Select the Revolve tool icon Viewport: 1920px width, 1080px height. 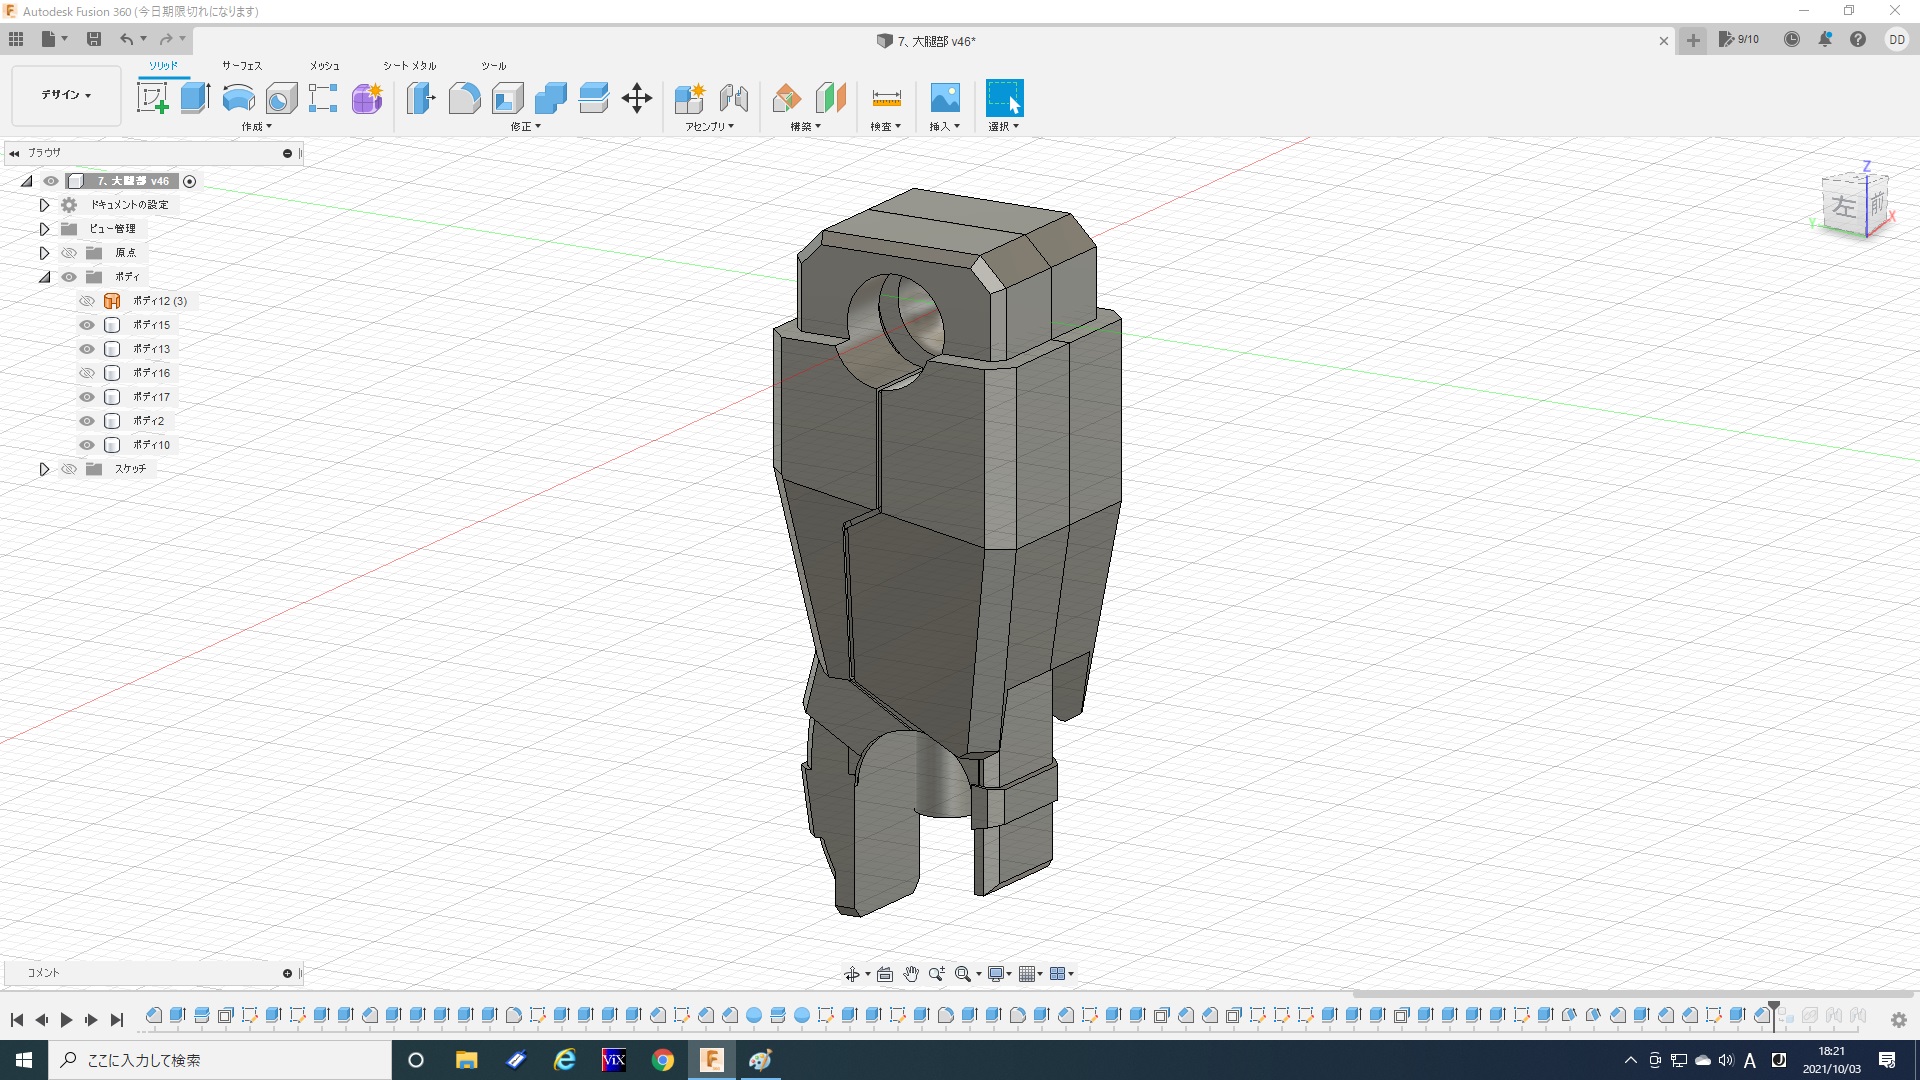point(238,98)
